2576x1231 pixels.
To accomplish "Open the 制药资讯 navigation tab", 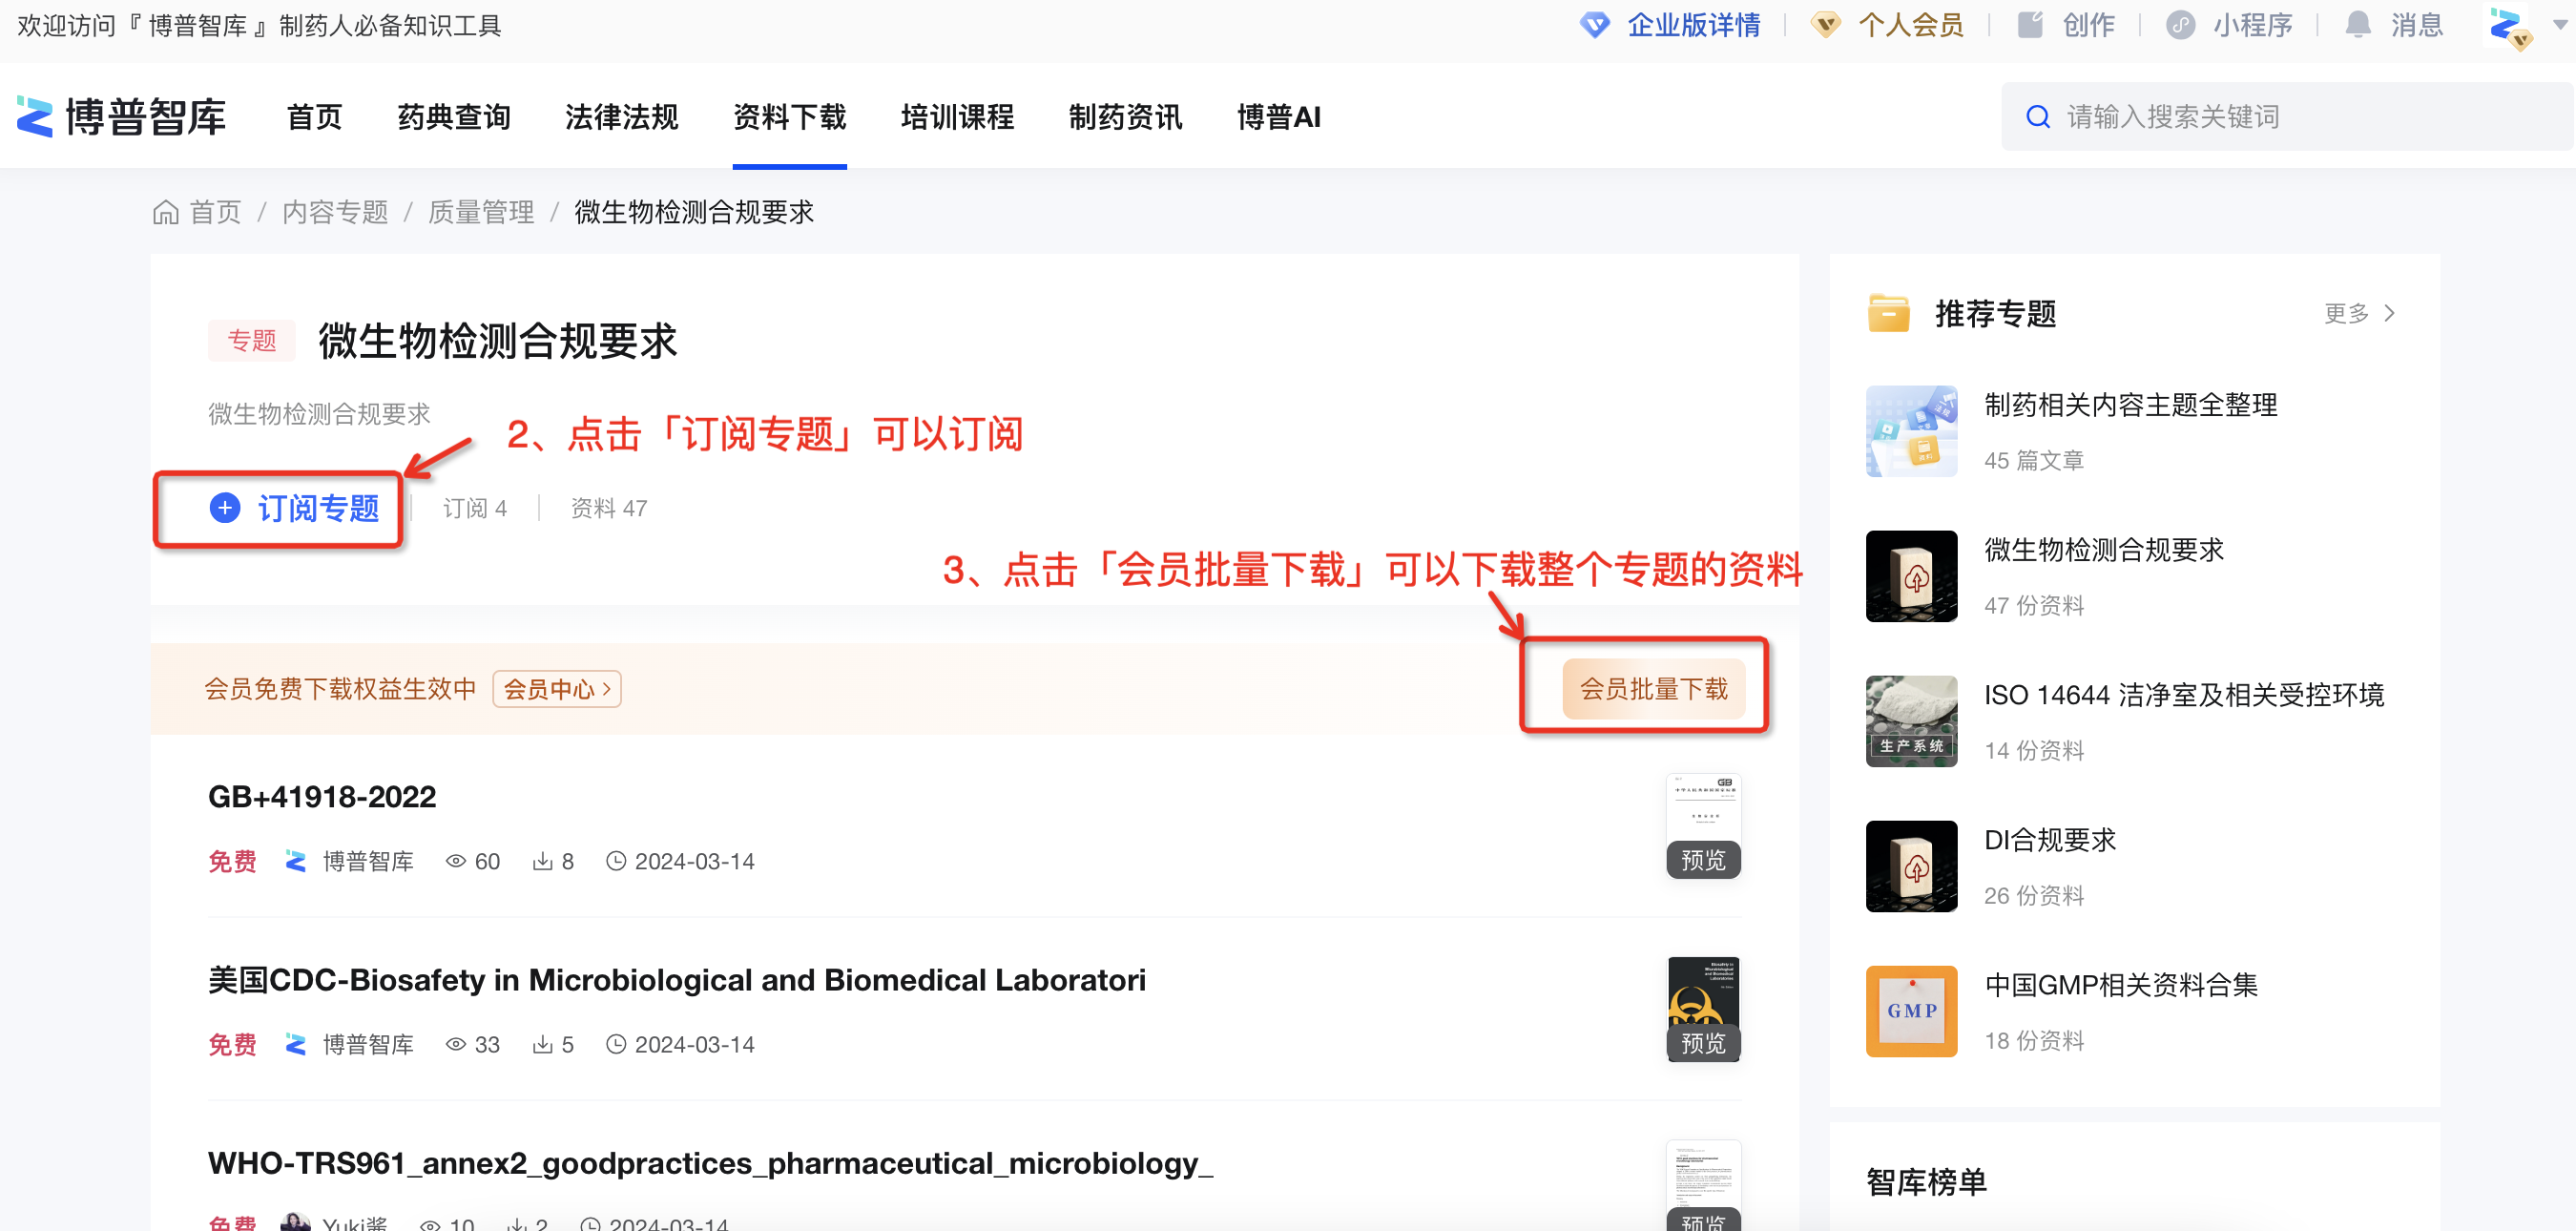I will tap(1126, 117).
